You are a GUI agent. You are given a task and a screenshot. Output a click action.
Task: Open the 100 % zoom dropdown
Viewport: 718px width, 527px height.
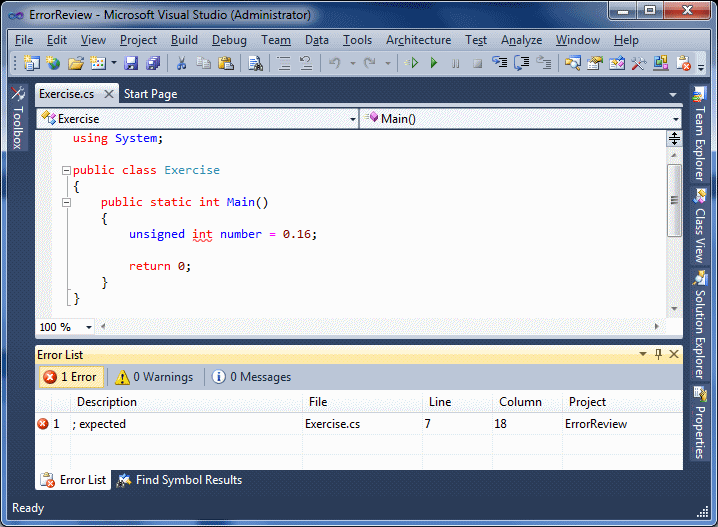pos(89,327)
